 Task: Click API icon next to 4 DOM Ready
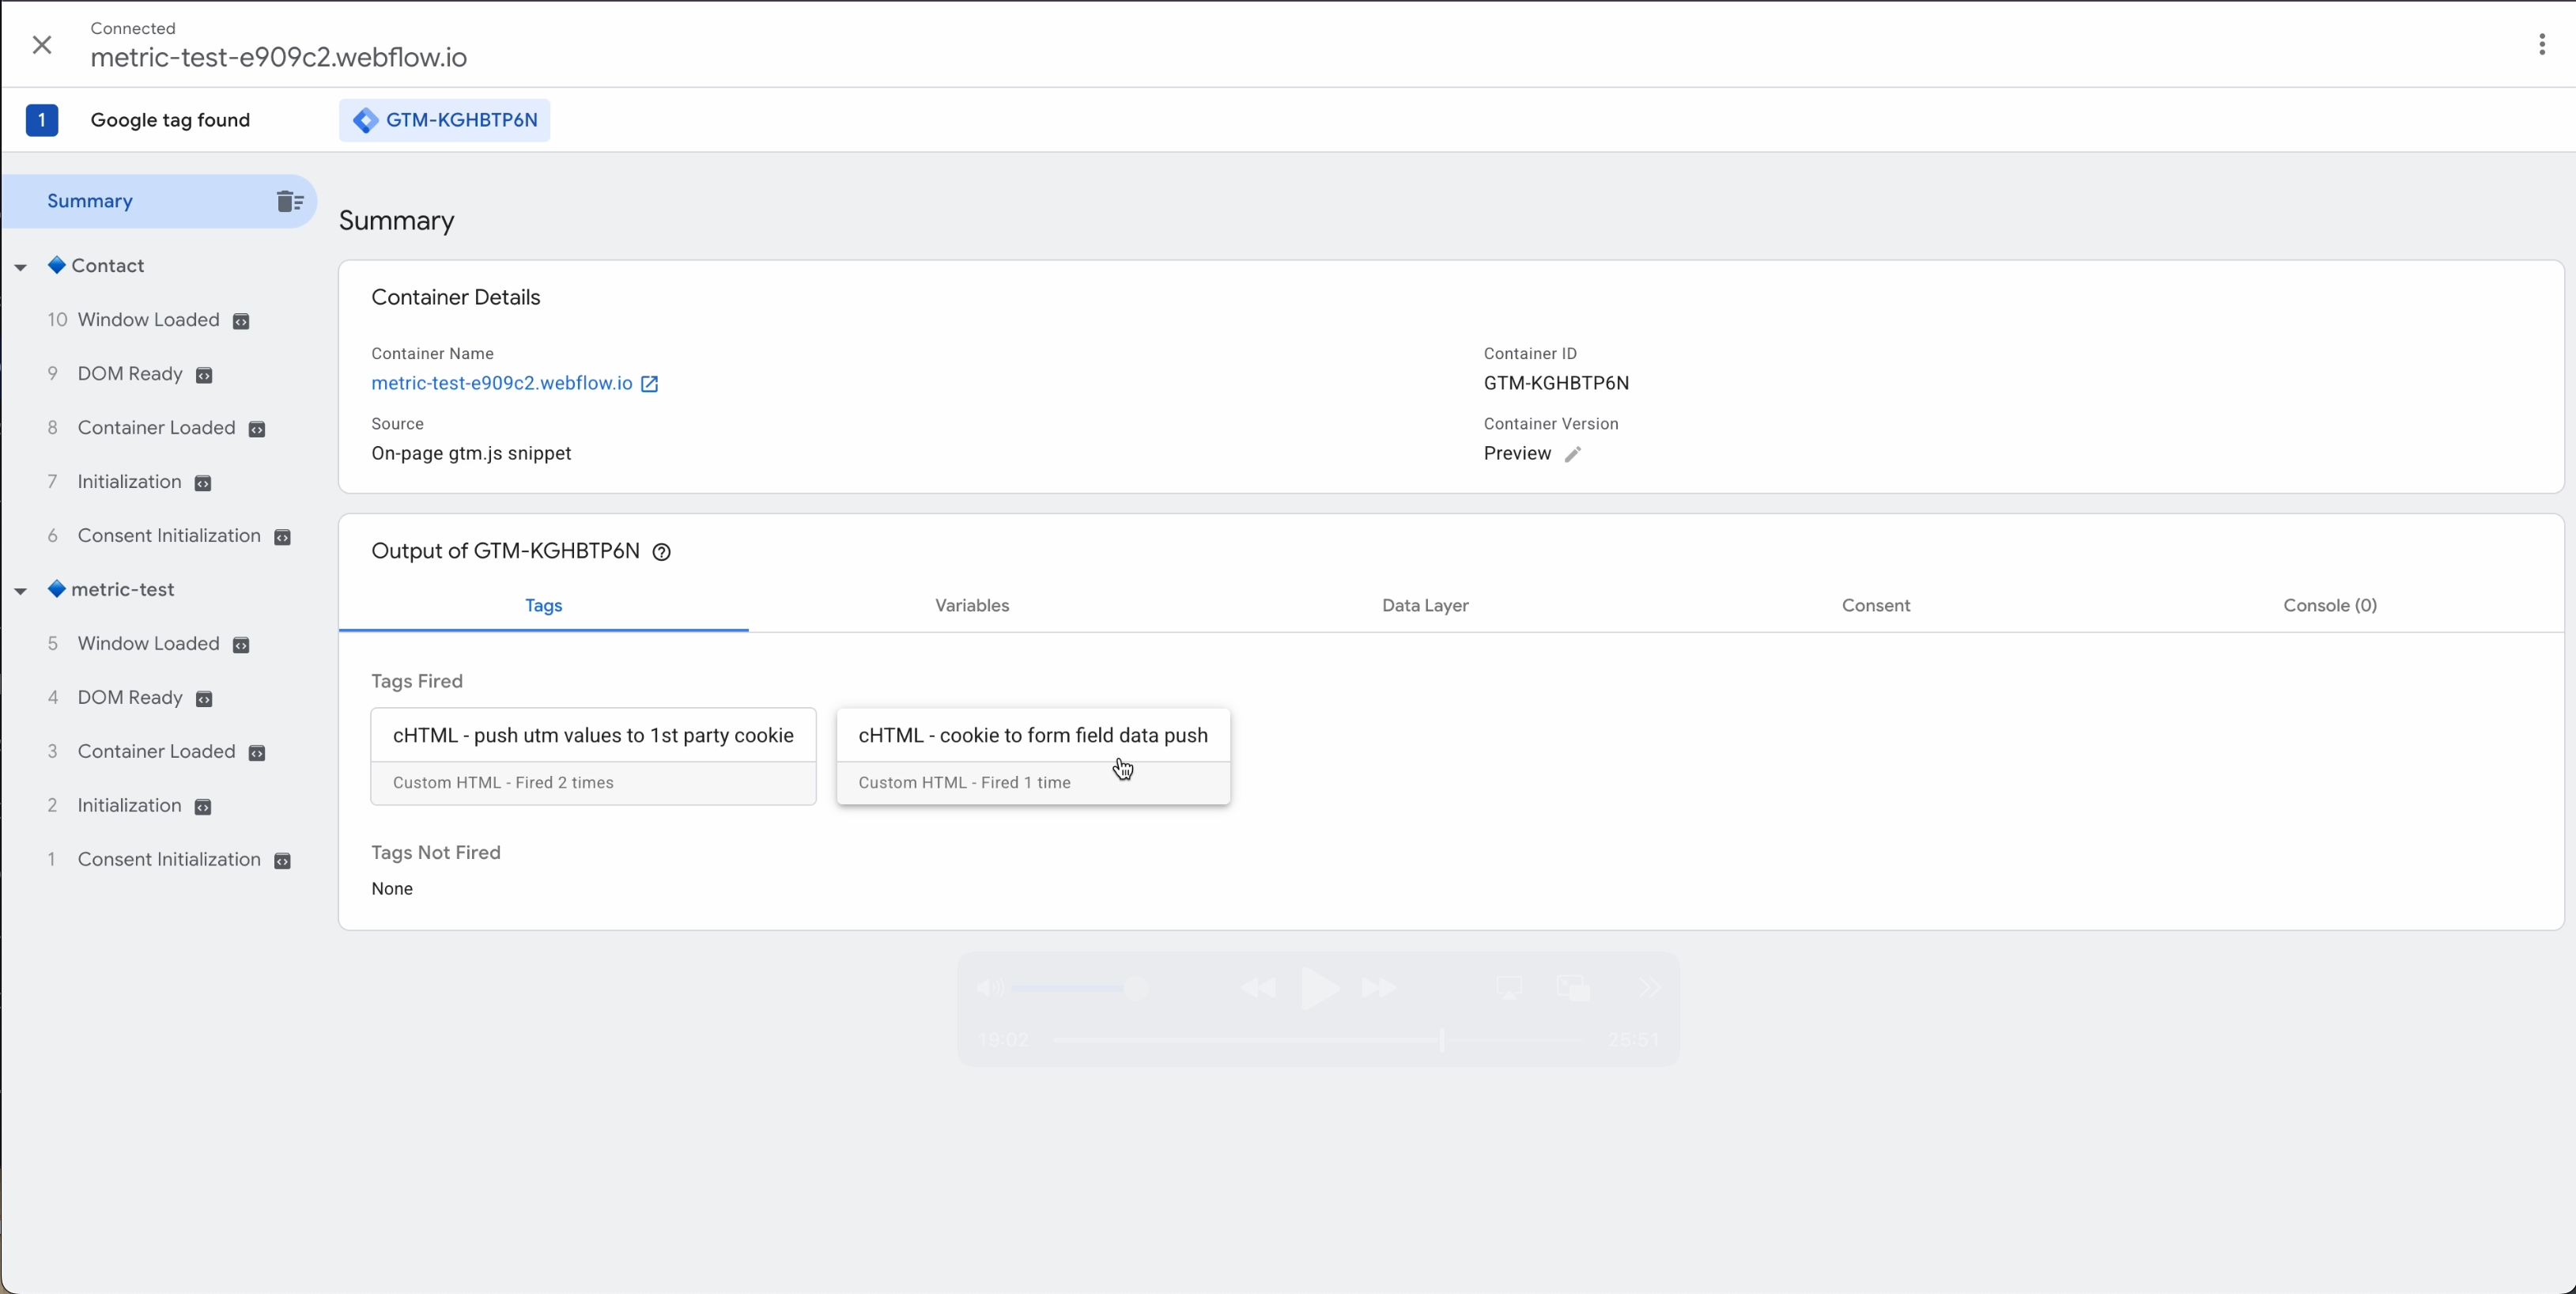[204, 700]
